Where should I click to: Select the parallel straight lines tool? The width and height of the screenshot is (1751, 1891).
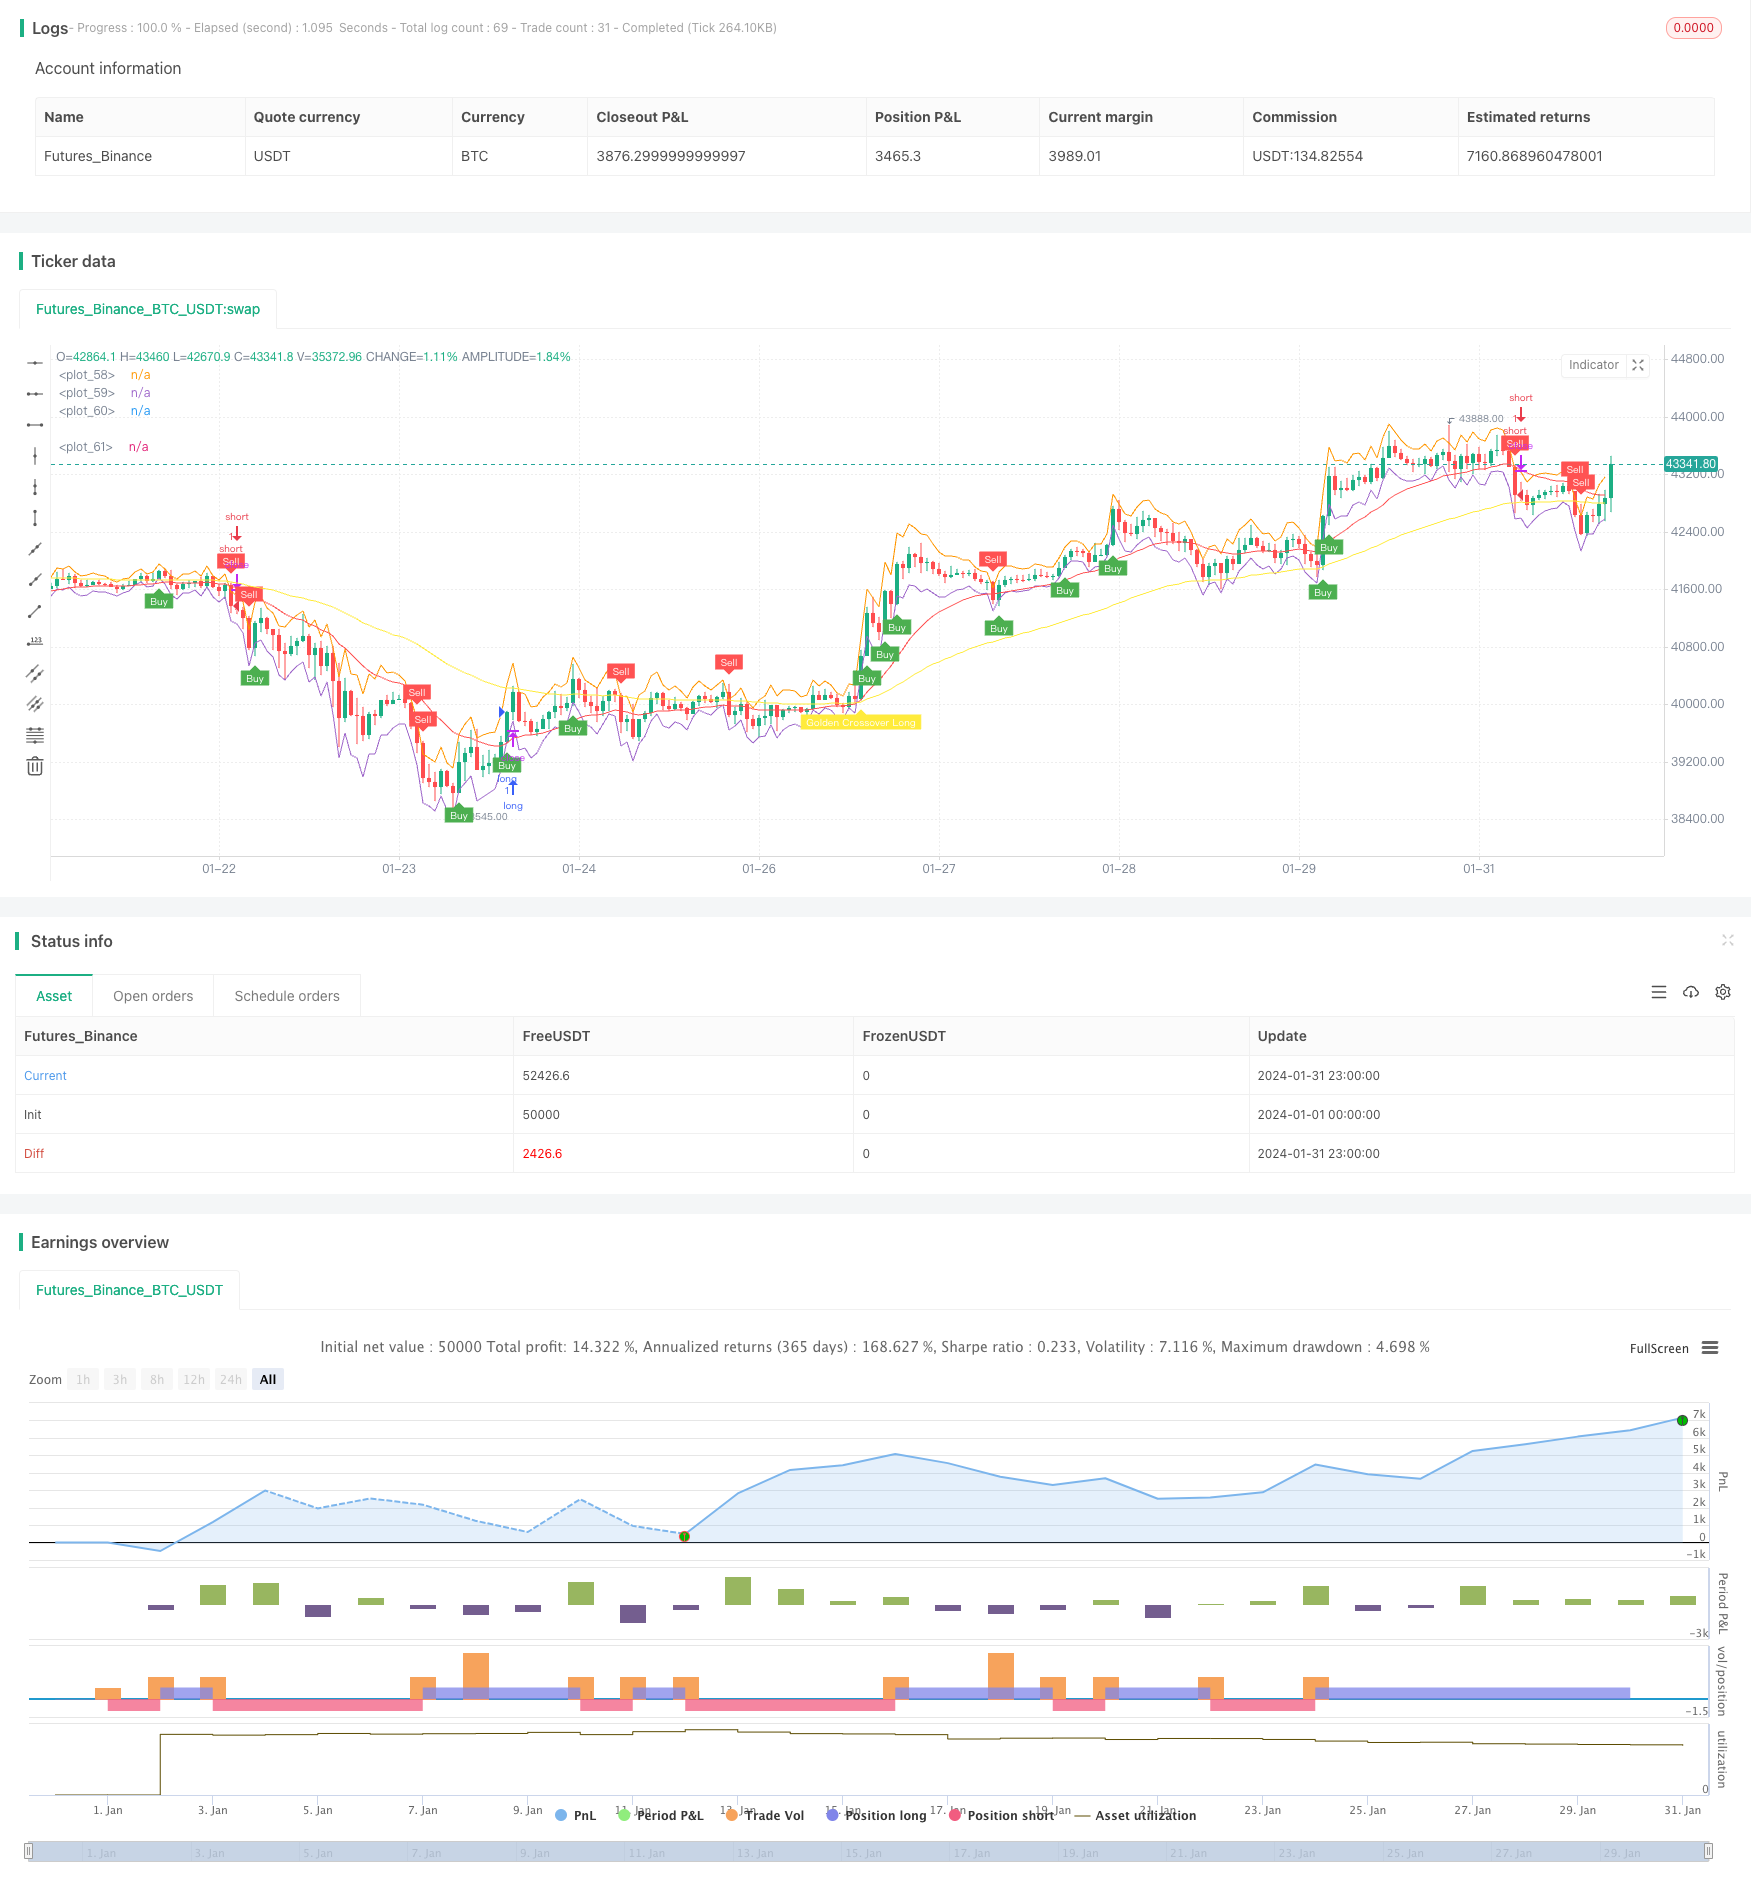point(35,704)
